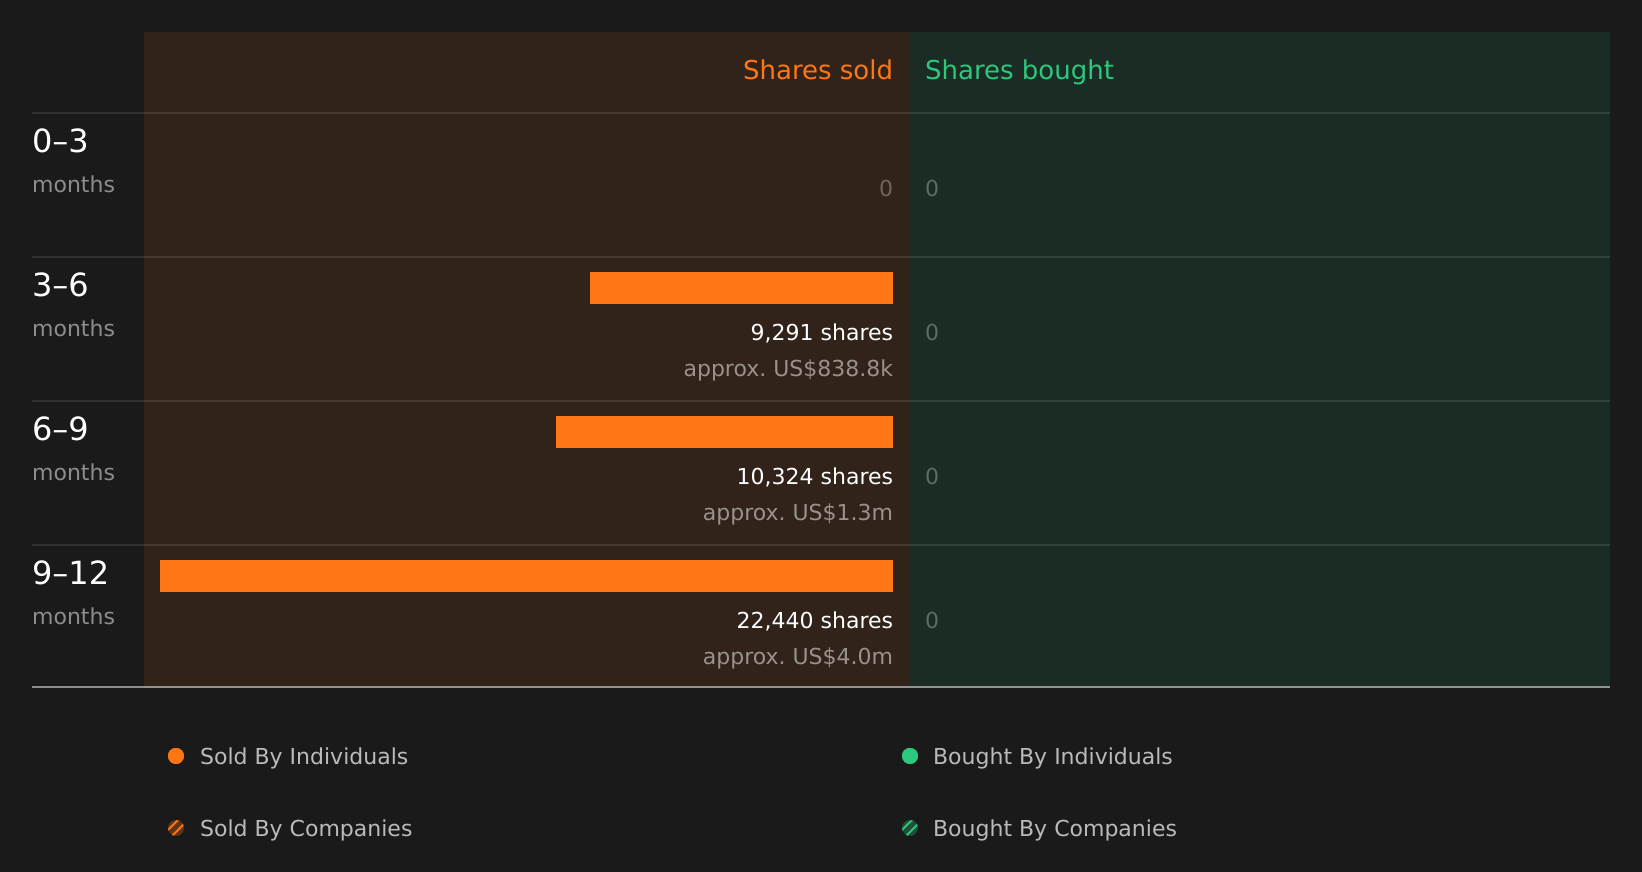This screenshot has height=872, width=1642.
Task: Click the 9,291 shares value
Action: [821, 333]
